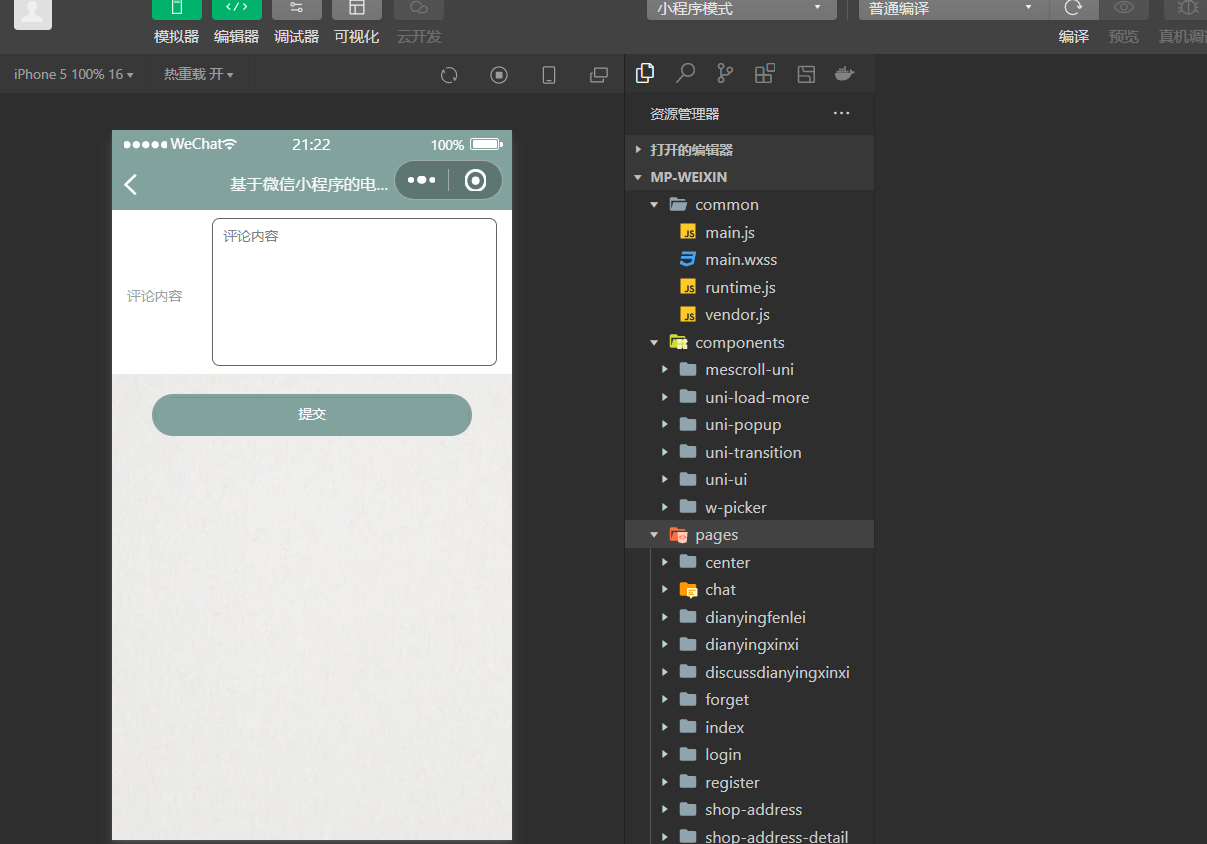Open the resource manager more options (…)

tap(842, 113)
